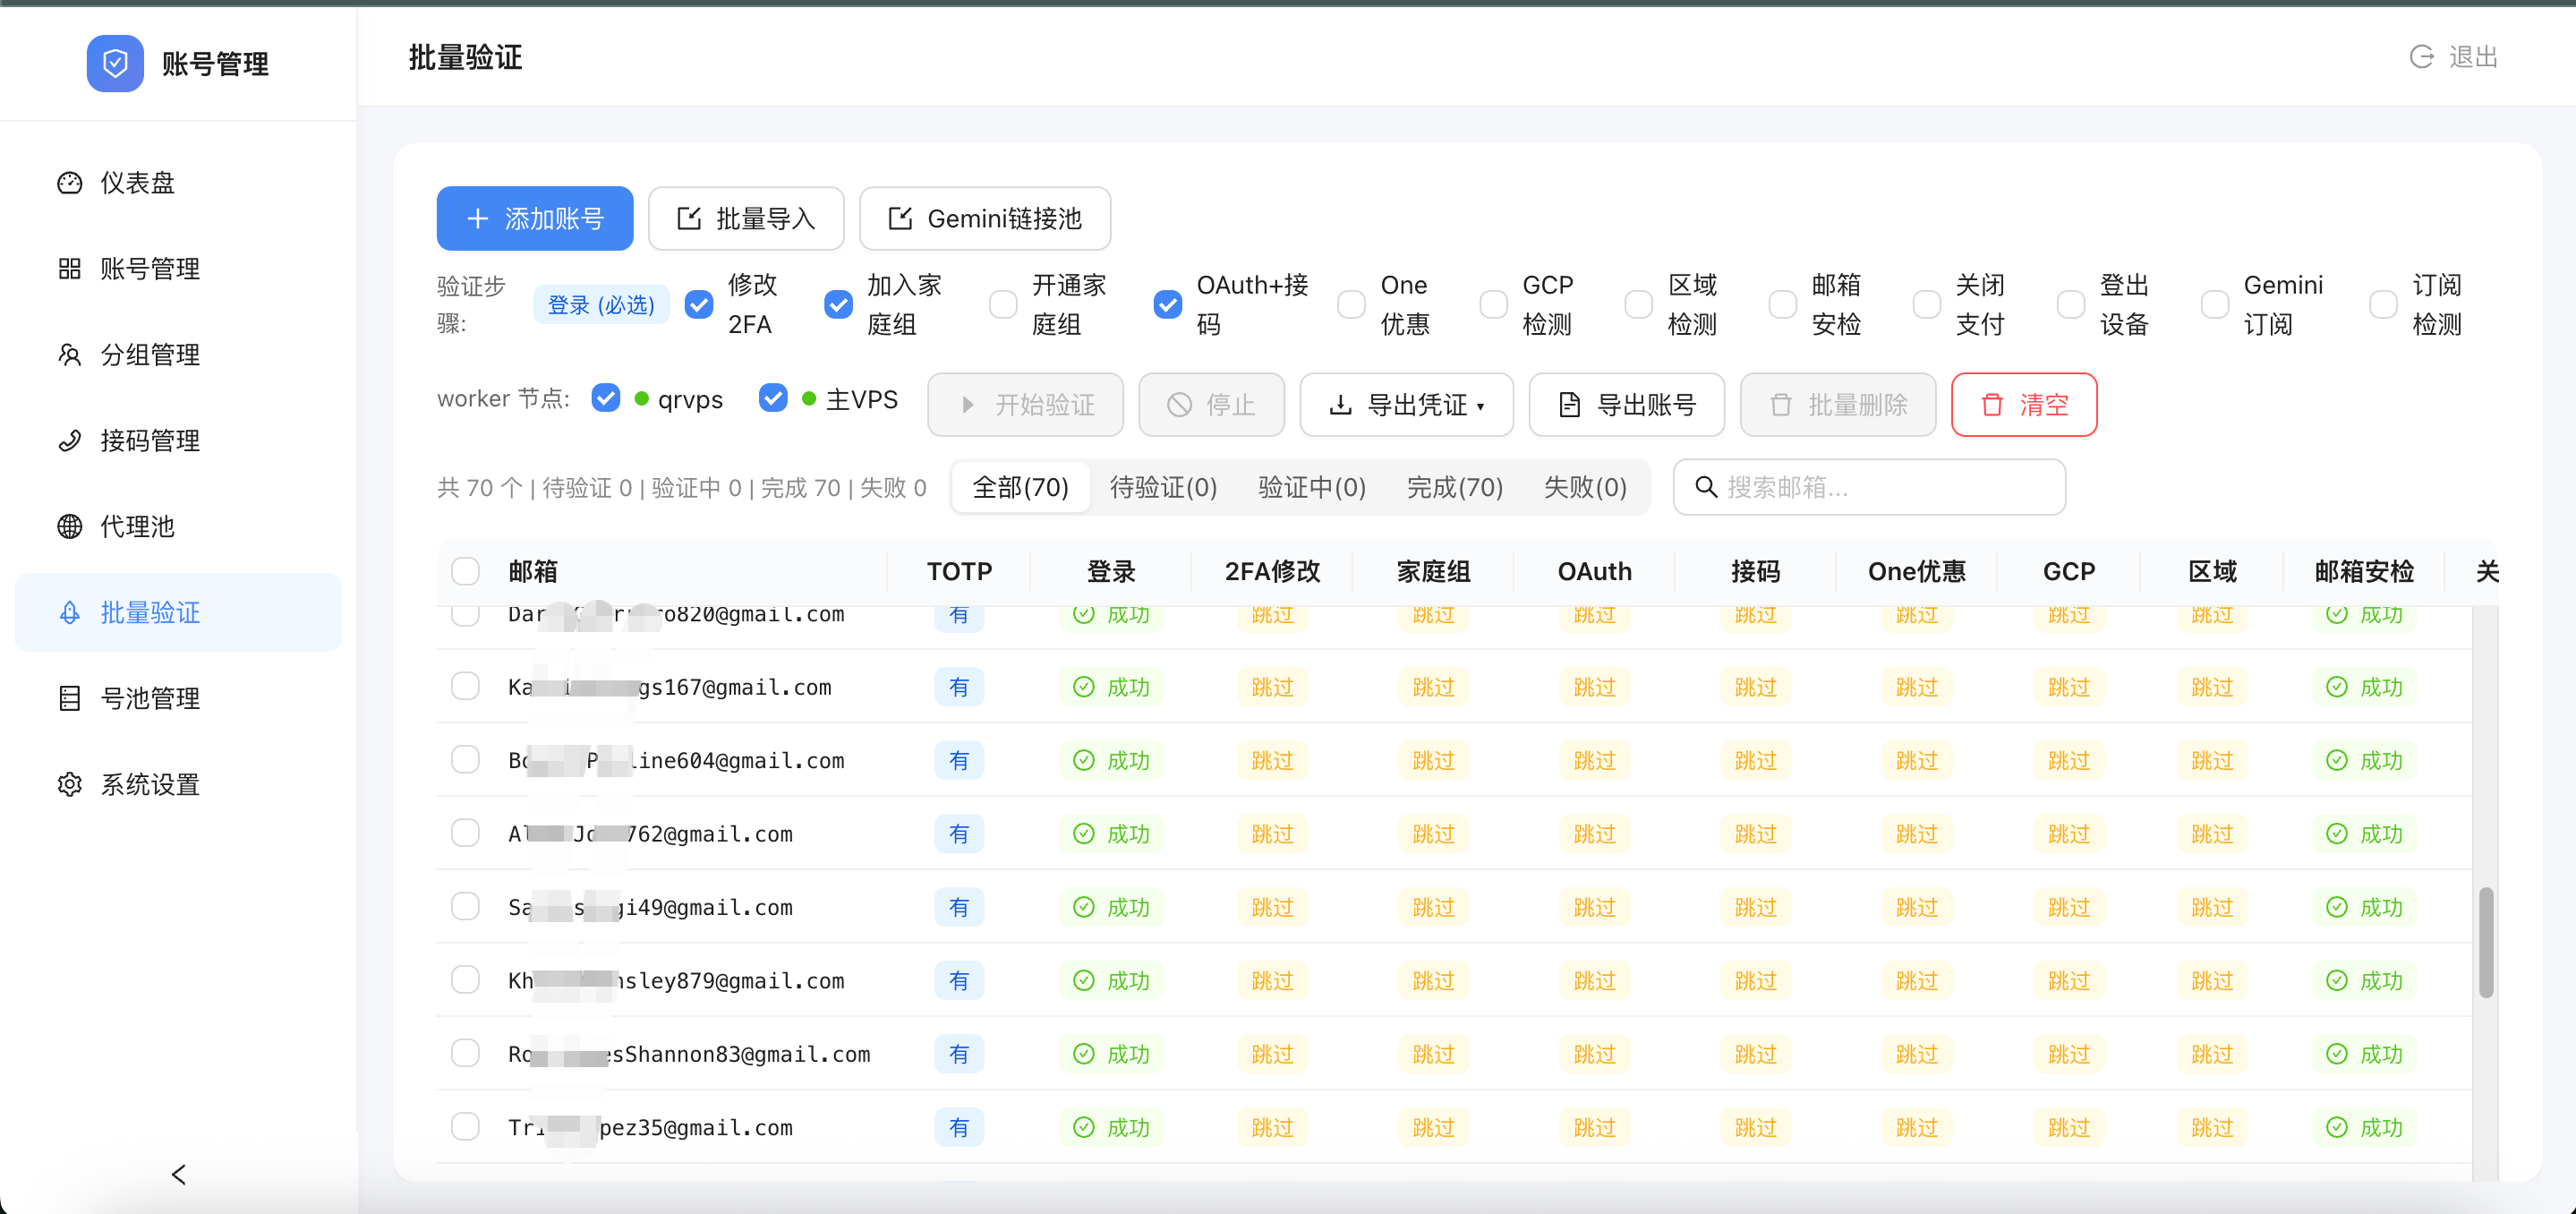Open the 导出凭证 dropdown arrow
This screenshot has height=1214, width=2576.
1480,407
